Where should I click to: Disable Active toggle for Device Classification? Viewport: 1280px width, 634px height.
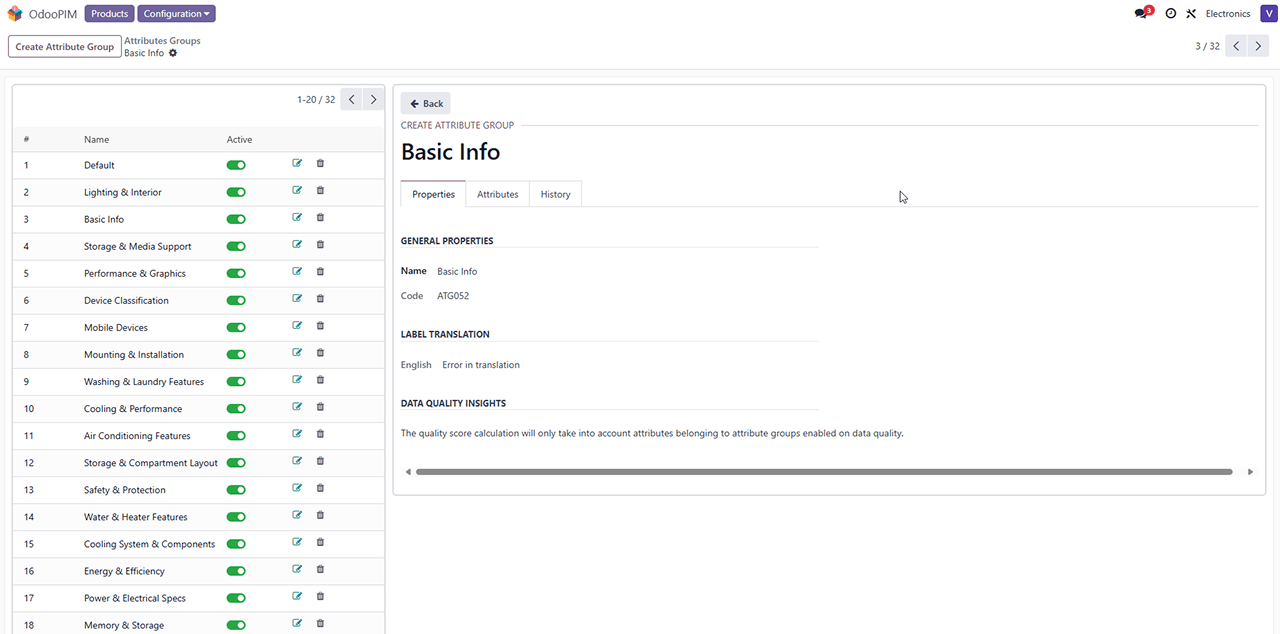(x=236, y=300)
